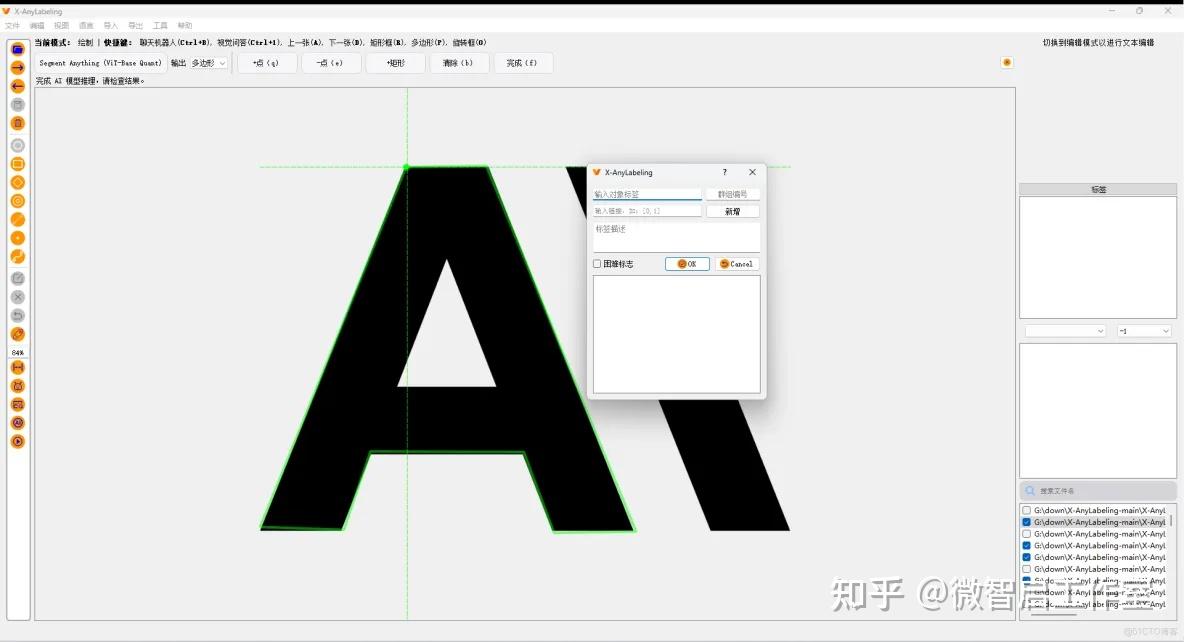This screenshot has height=642, width=1184.
Task: Open the -1 value dropdown in the right panel
Action: pyautogui.click(x=1144, y=330)
